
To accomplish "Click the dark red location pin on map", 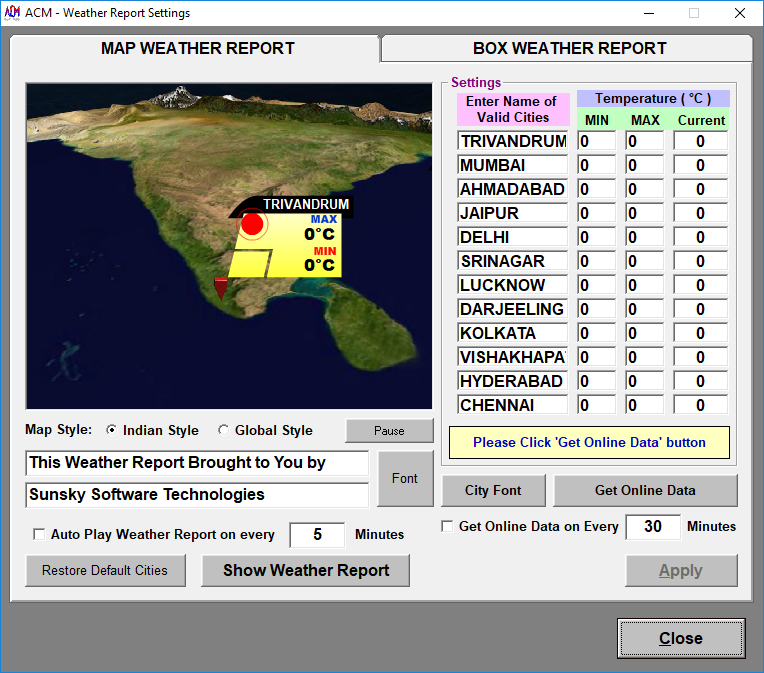I will [221, 288].
